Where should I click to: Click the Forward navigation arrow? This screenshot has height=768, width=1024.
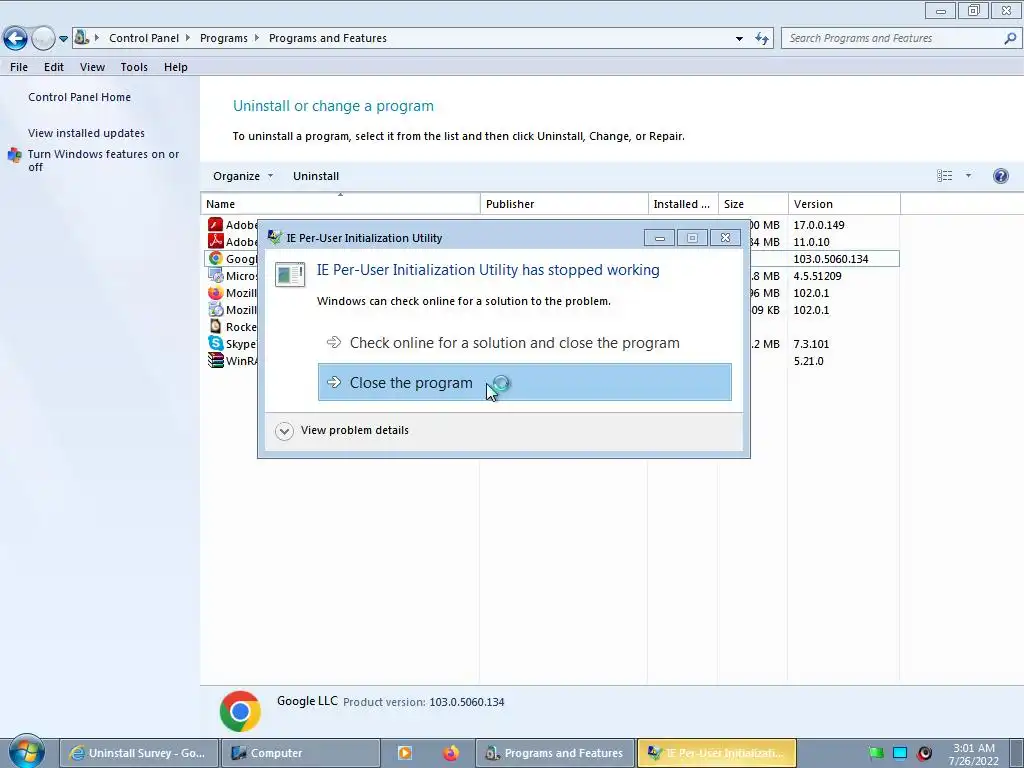click(43, 39)
